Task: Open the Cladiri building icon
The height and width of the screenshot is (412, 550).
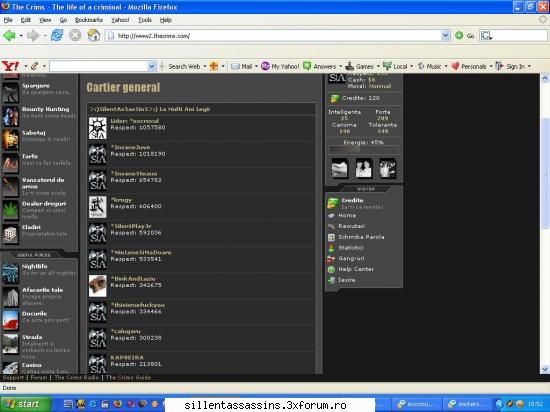Action: (10, 234)
